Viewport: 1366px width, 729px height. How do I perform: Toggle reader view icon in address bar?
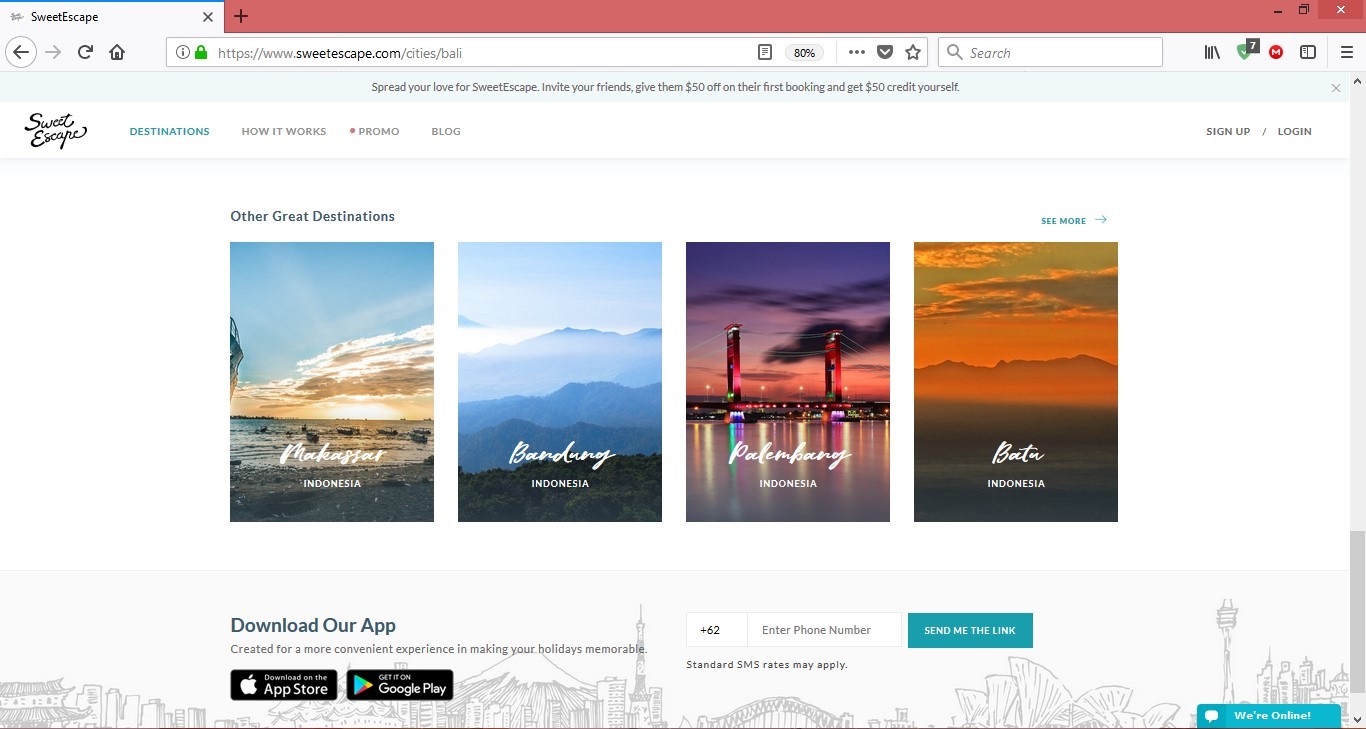tap(765, 52)
